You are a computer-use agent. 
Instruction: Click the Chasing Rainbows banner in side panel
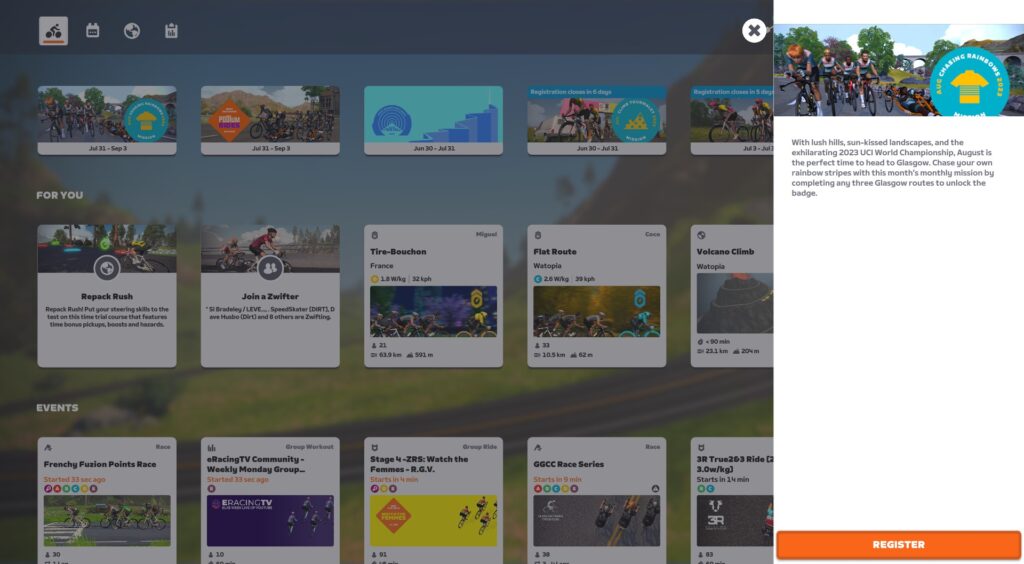point(899,70)
